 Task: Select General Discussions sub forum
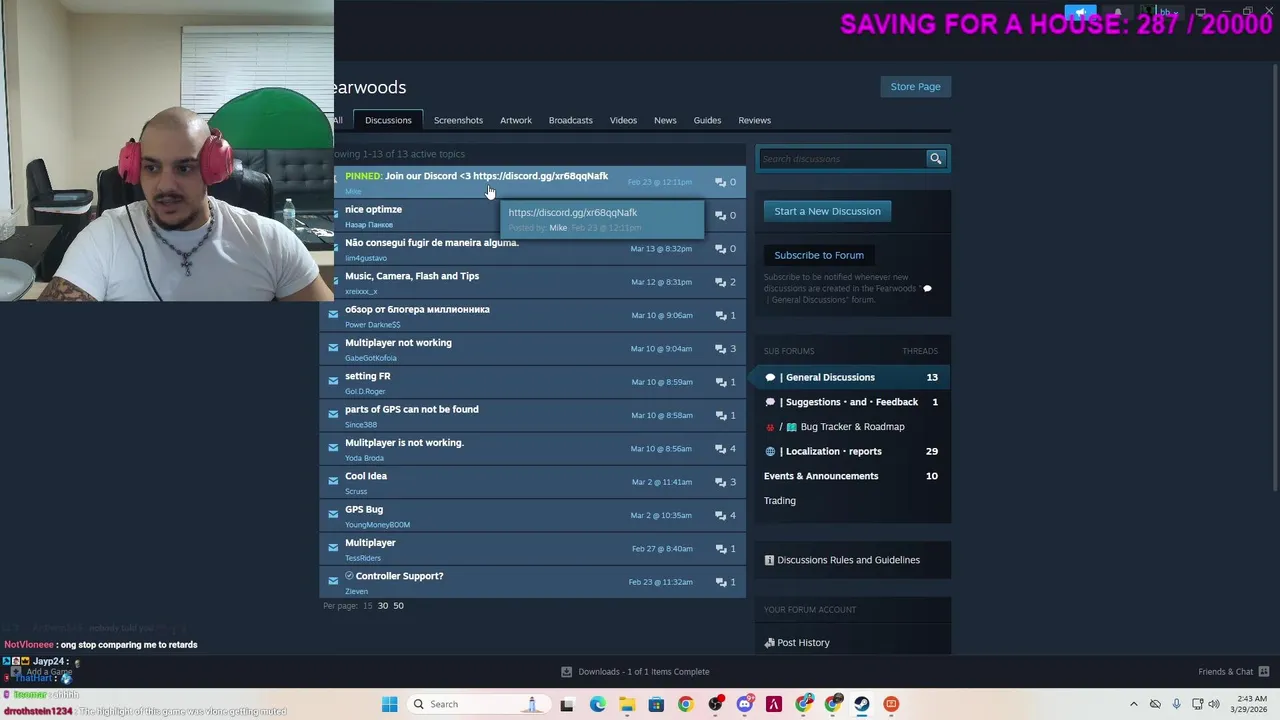tap(851, 377)
